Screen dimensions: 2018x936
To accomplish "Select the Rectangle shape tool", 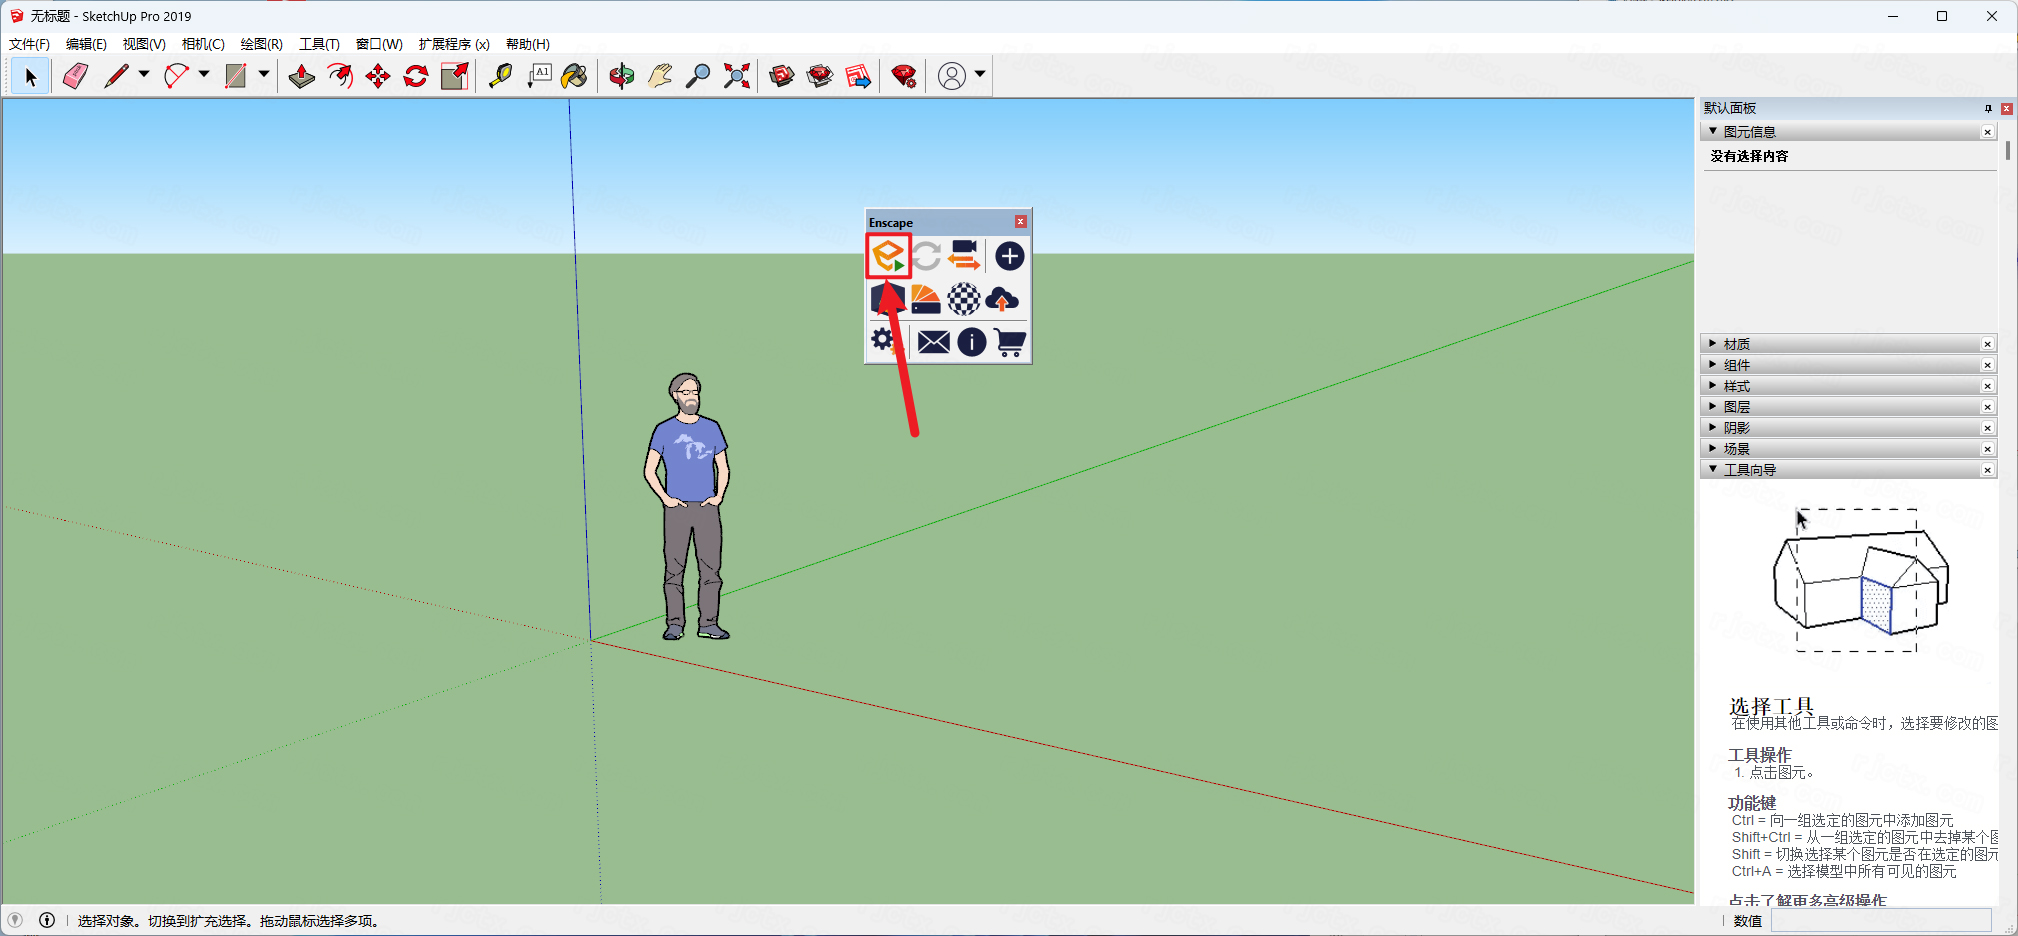I will [x=236, y=76].
